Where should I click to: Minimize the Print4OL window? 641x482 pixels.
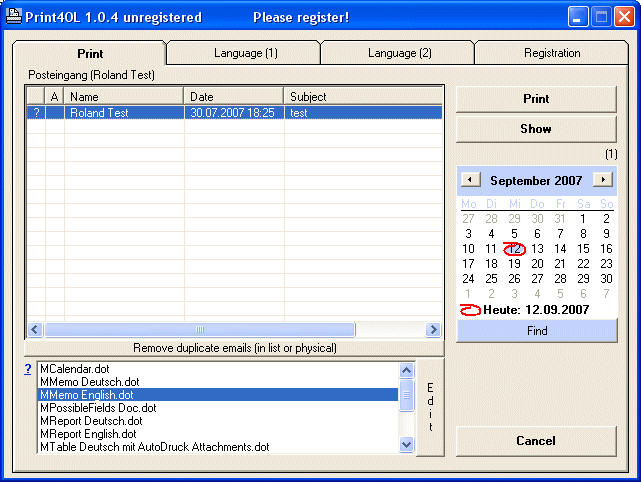578,17
